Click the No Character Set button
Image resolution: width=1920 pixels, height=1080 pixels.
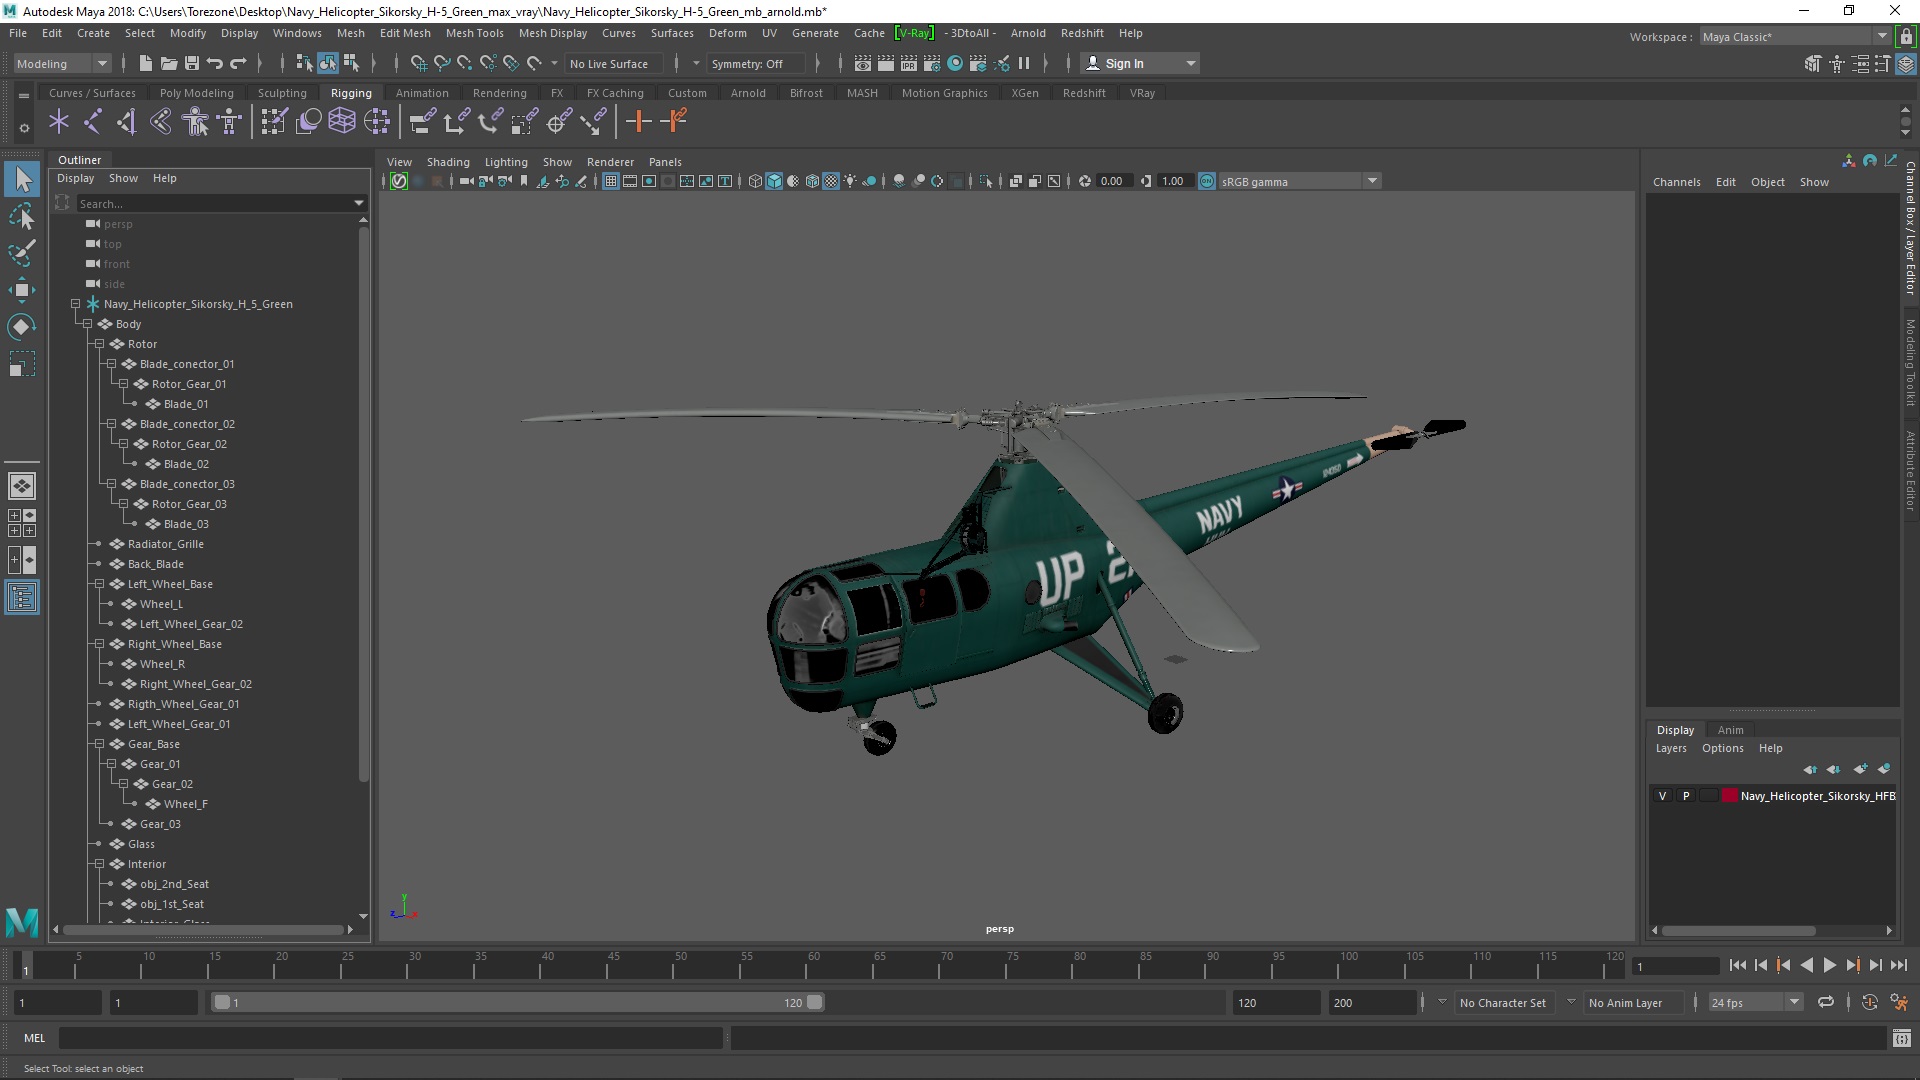click(1502, 1002)
